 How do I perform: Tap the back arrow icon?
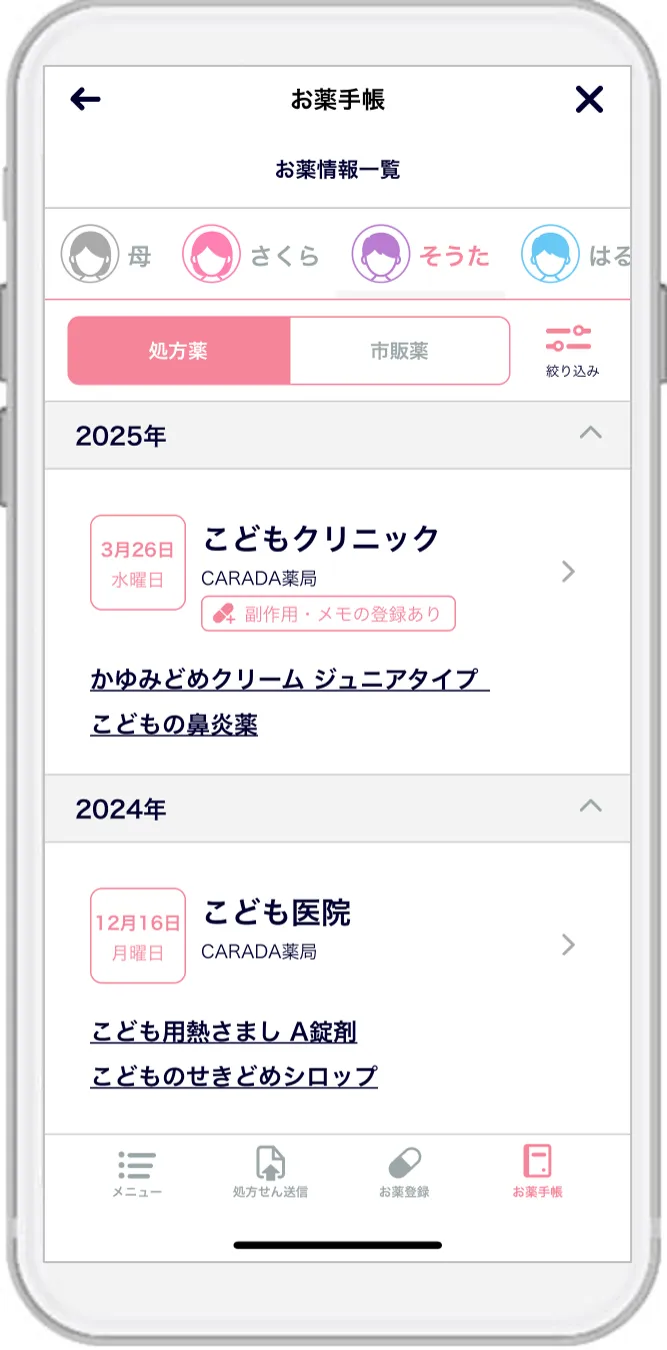pos(86,98)
